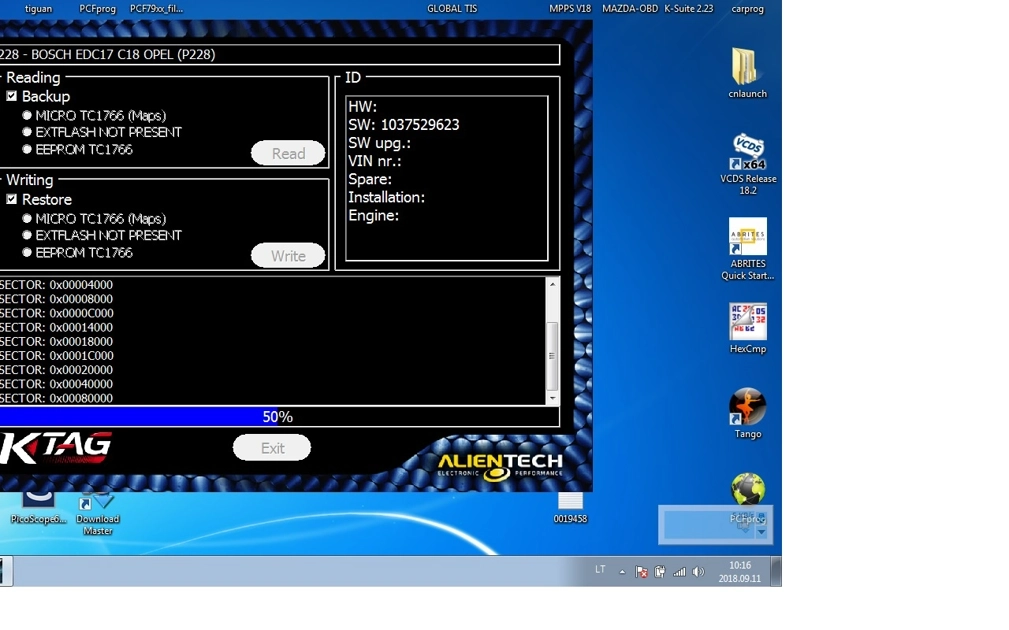Click the Read button
Viewport: 1009px width, 630px height.
[288, 153]
